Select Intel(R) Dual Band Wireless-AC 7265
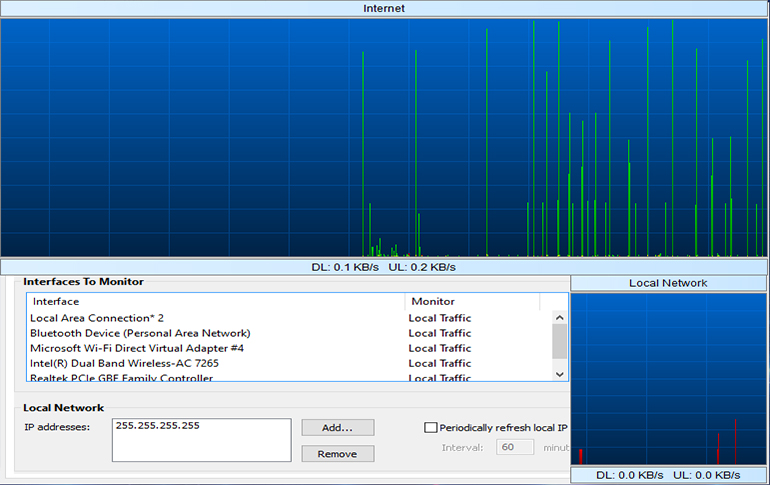770x485 pixels. pyautogui.click(x=124, y=363)
